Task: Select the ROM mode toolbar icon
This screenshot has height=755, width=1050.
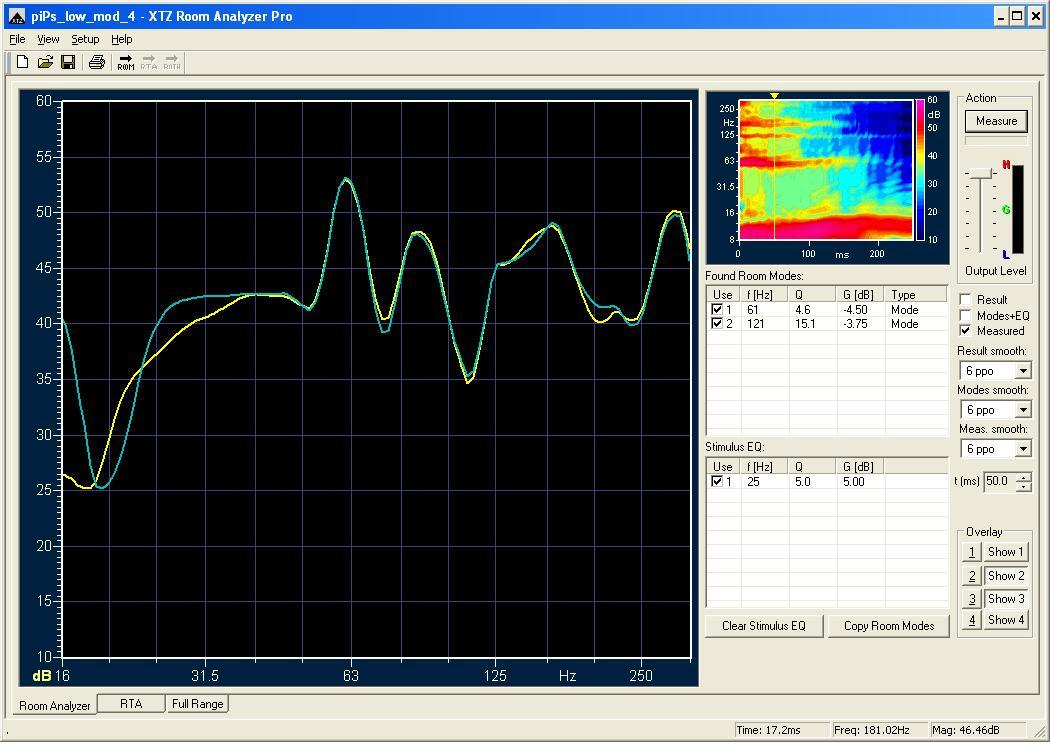Action: pyautogui.click(x=126, y=62)
